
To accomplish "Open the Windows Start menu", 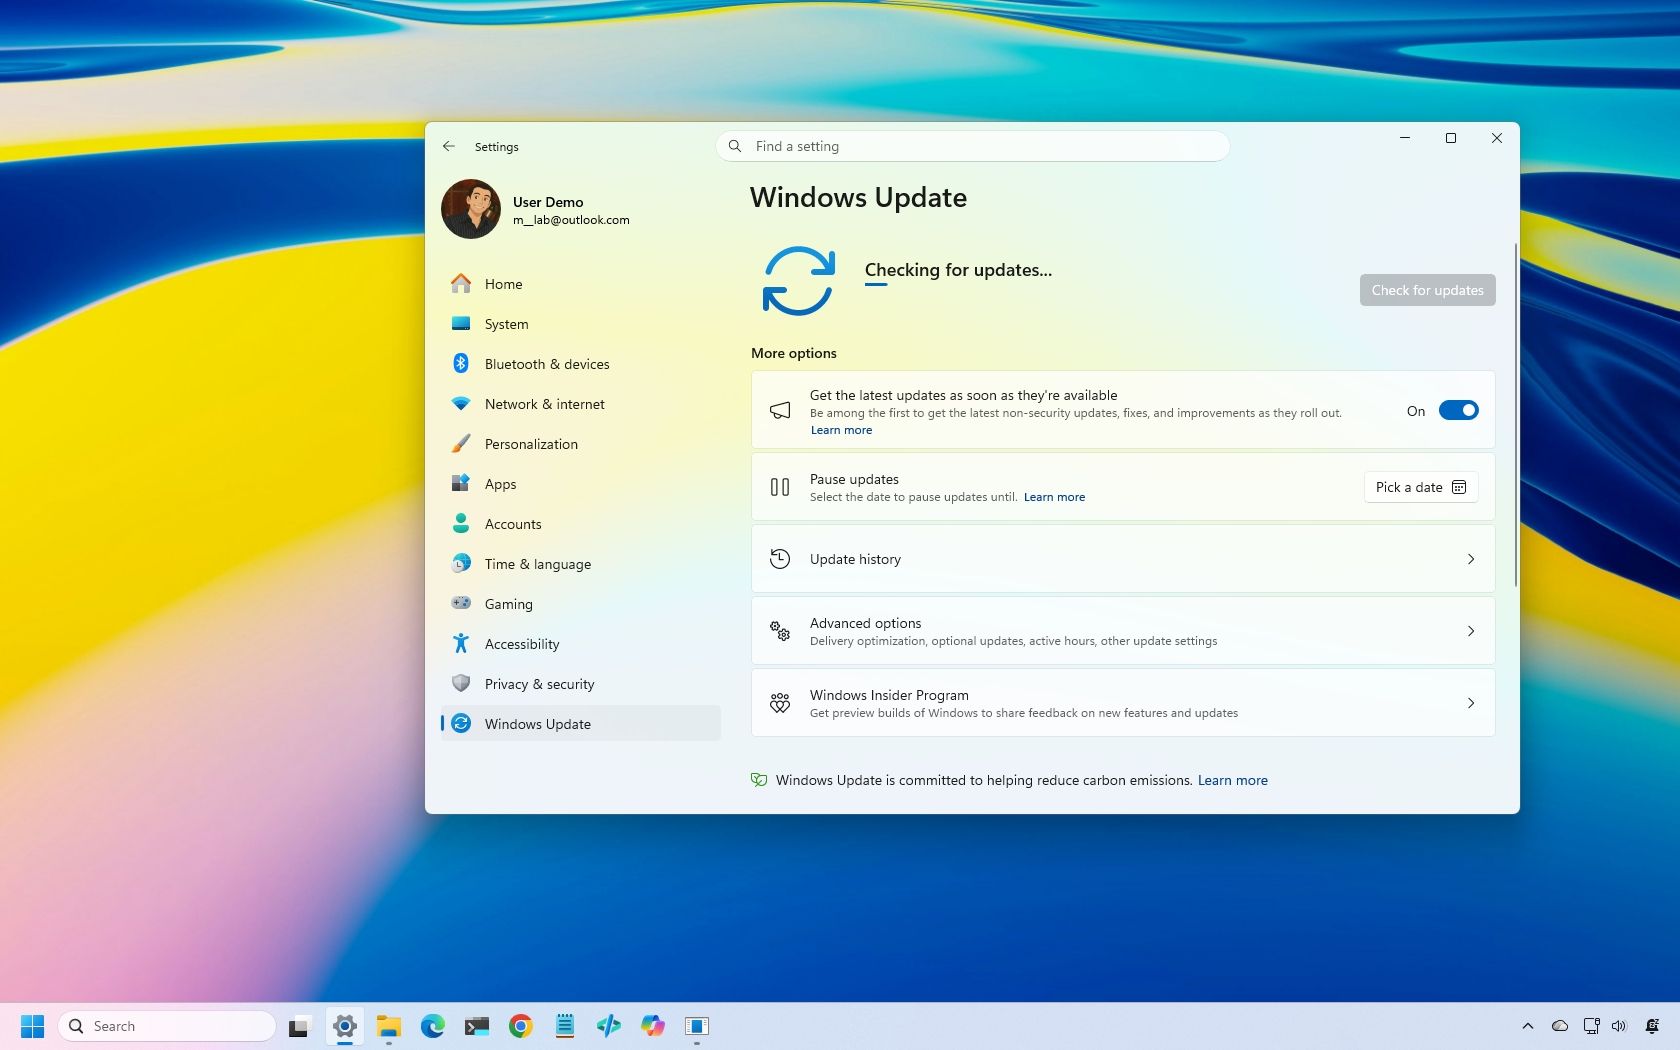I will click(32, 1027).
